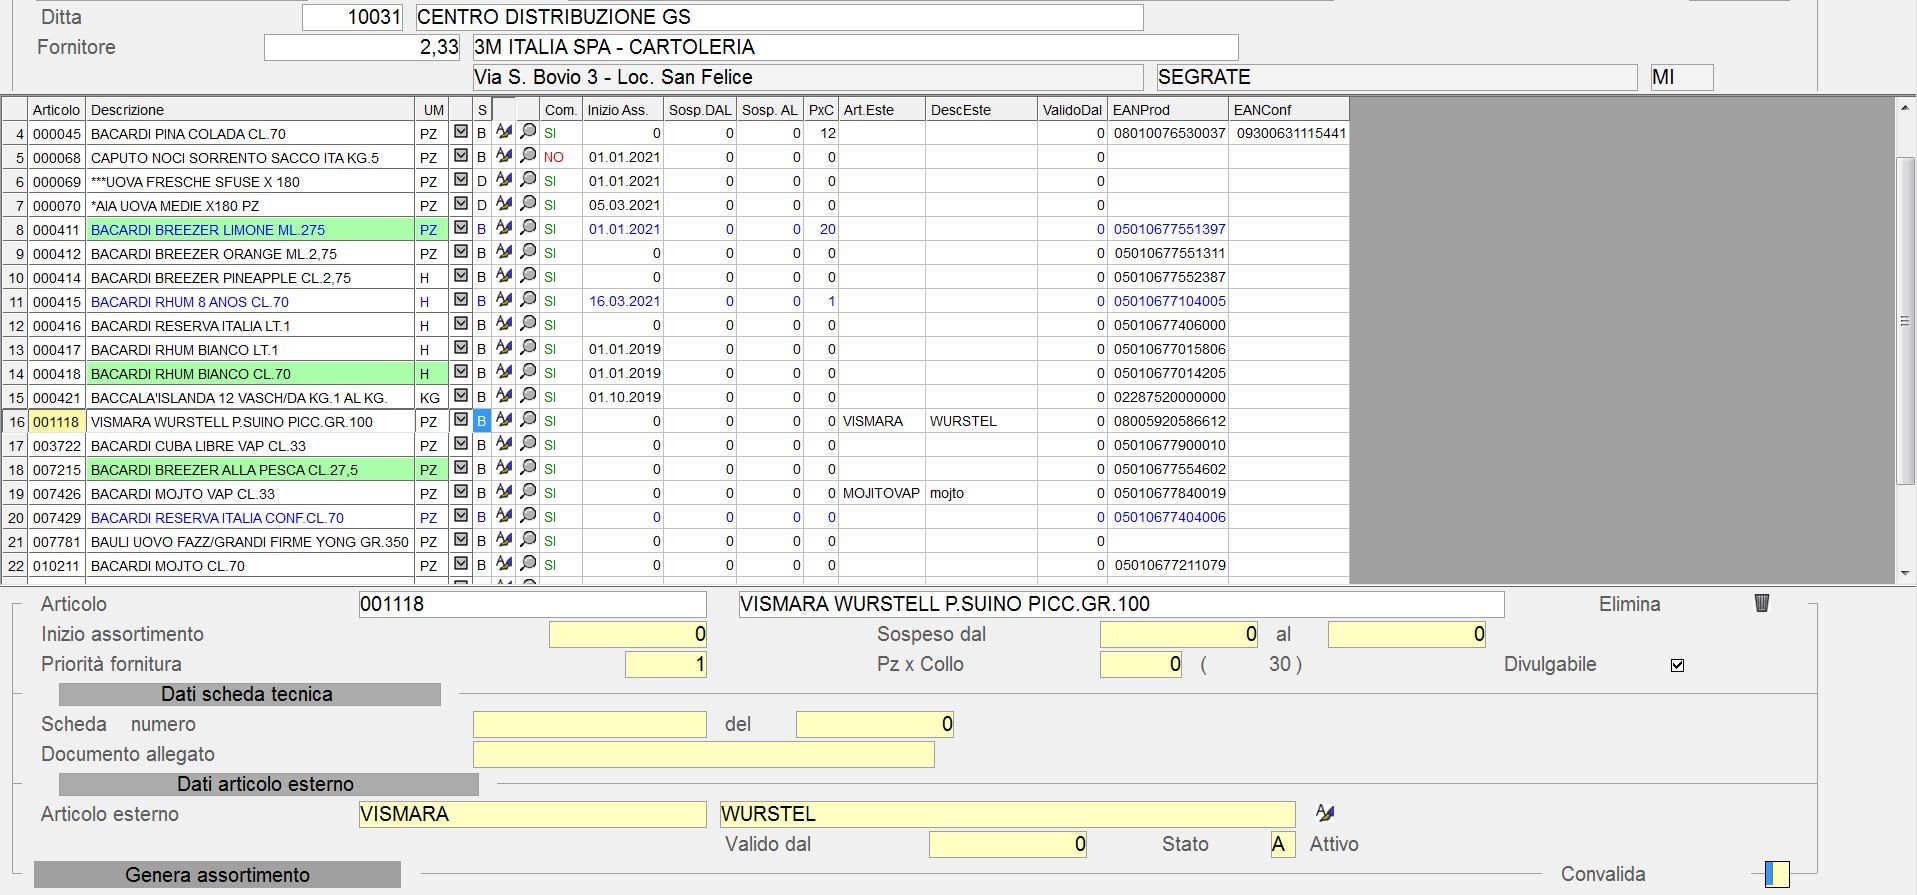Viewport: 1917px width, 895px height.
Task: Click the edit icon beside the WURSTEL field
Action: [x=1325, y=813]
